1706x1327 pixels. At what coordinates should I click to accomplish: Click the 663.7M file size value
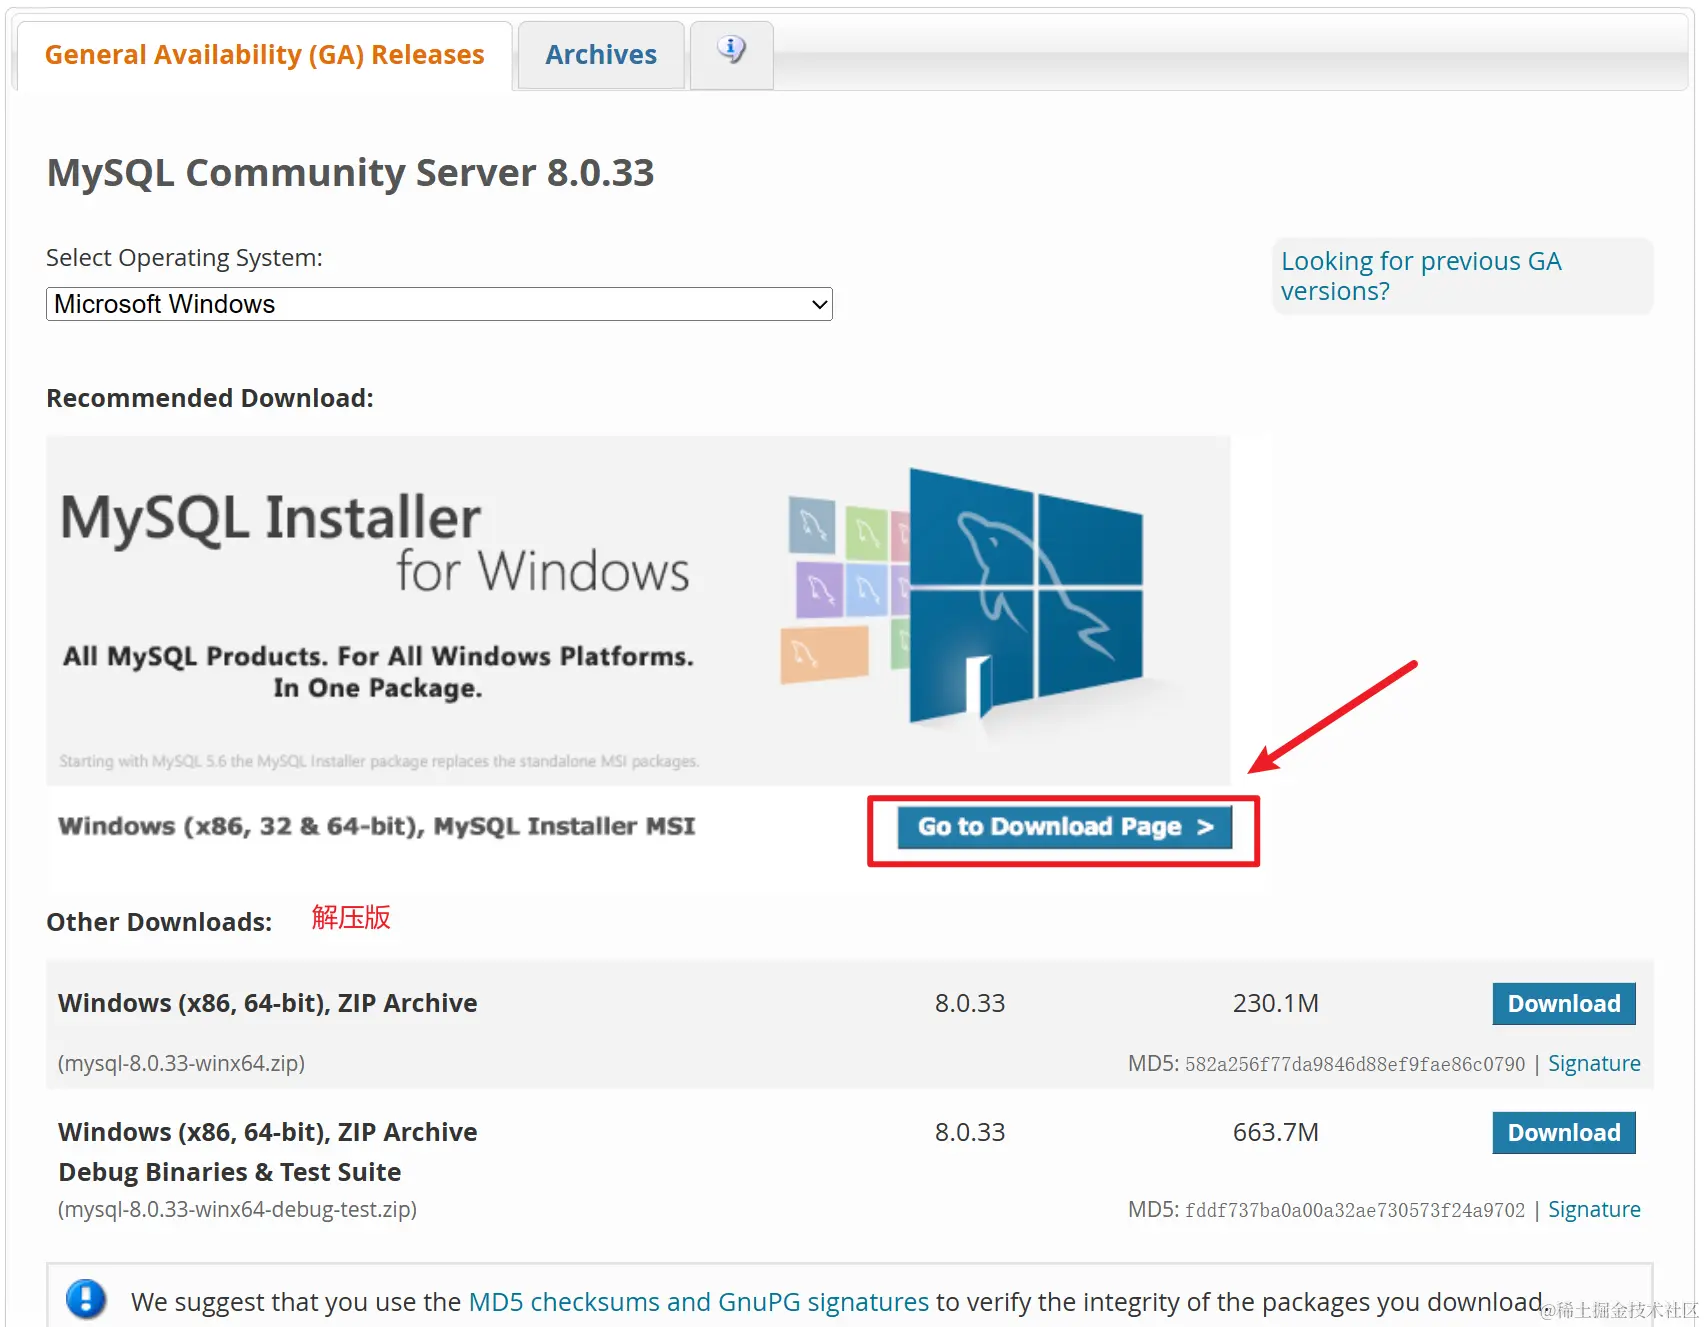coord(1276,1132)
